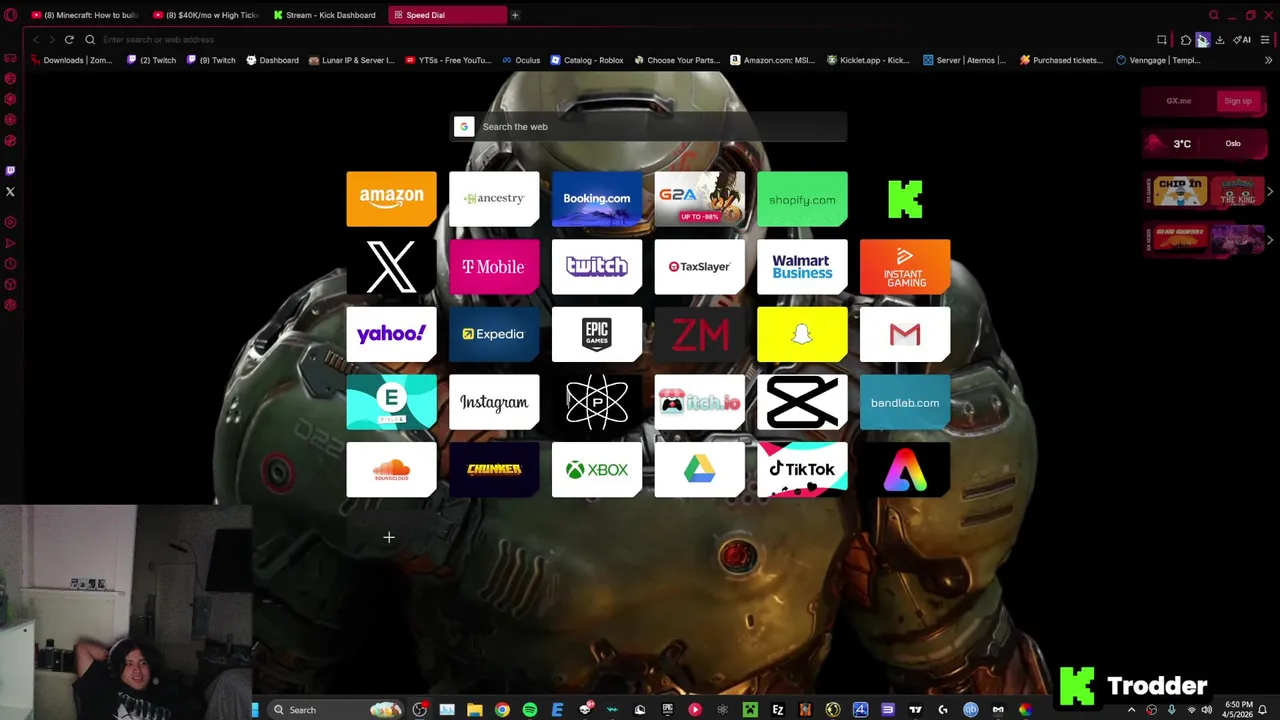Open the Oculus bookmark
Viewport: 1280px width, 720px height.
click(521, 60)
